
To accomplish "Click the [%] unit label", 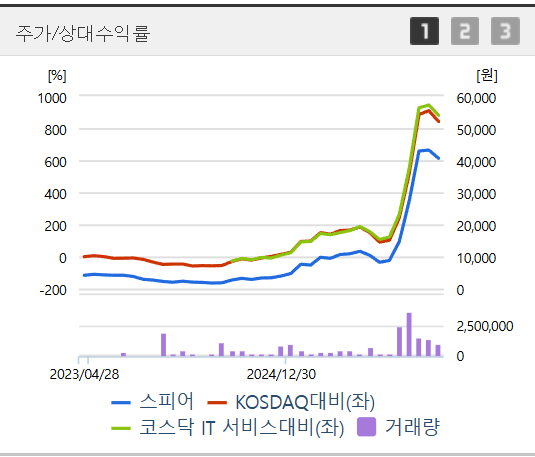I will [57, 76].
